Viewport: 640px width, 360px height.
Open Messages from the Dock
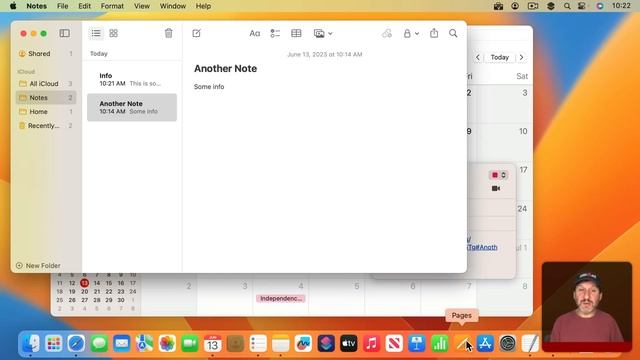point(99,343)
